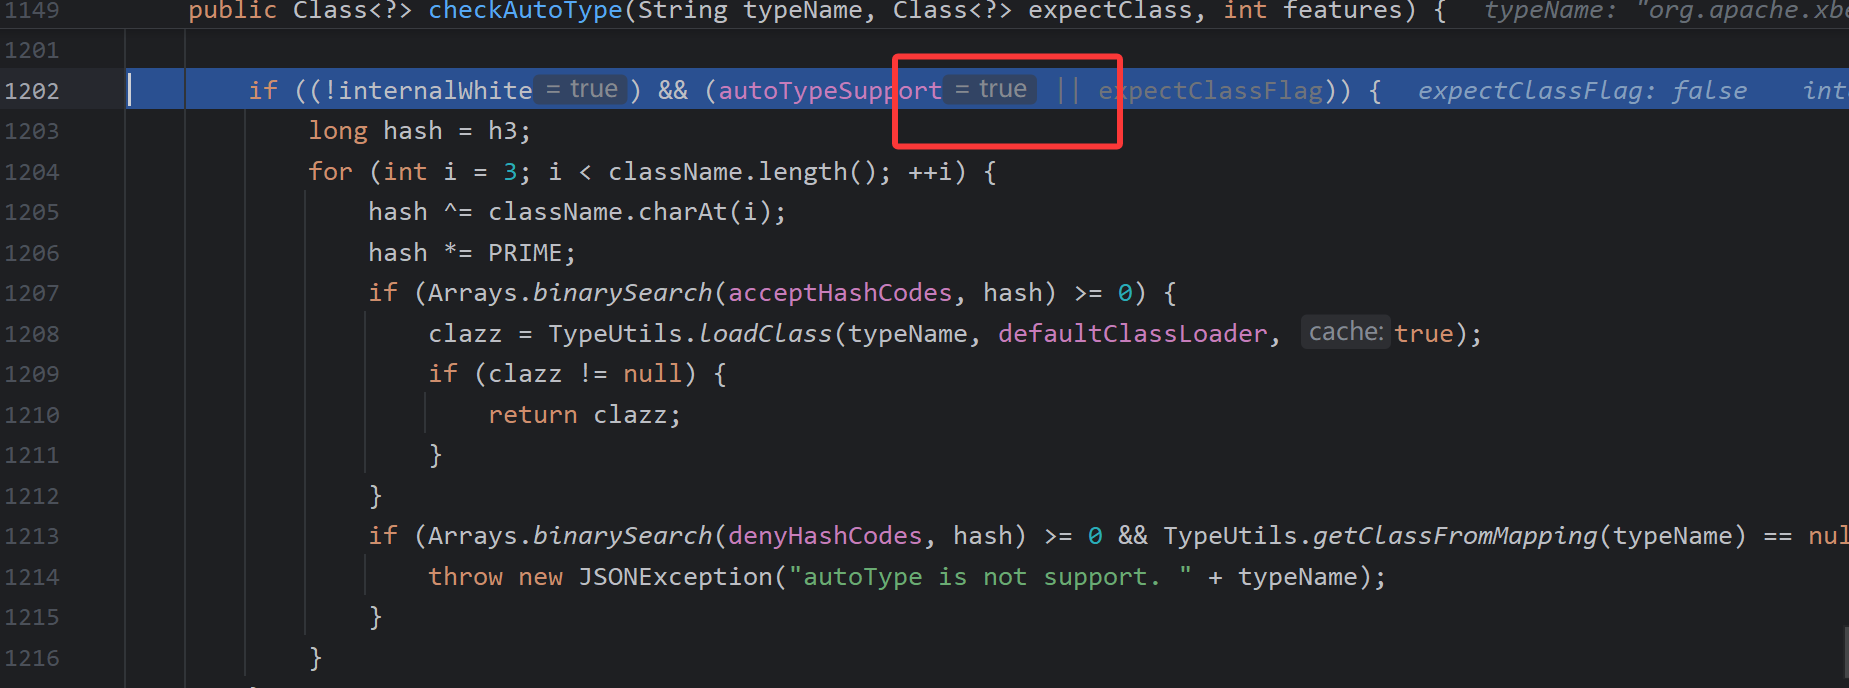Click the 'expectClassFlag: false' inline debug value
Viewport: 1849px width, 688px height.
[x=1582, y=91]
